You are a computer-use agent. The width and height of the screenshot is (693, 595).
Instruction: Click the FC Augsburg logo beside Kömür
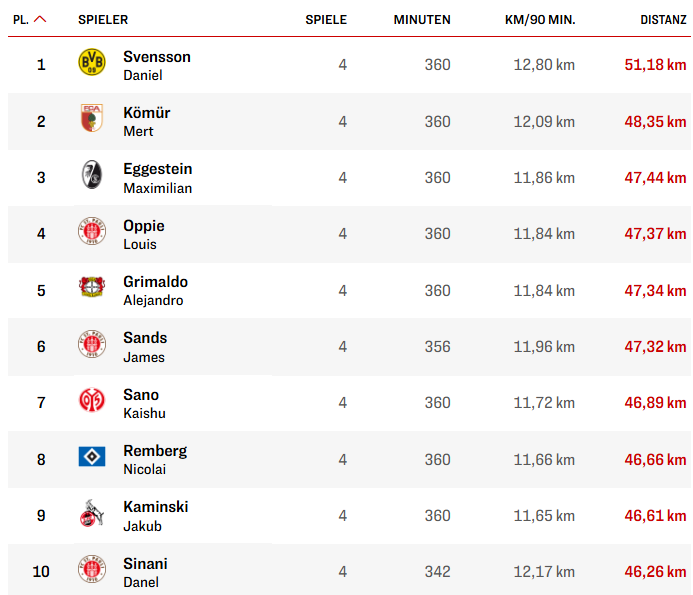pos(91,121)
